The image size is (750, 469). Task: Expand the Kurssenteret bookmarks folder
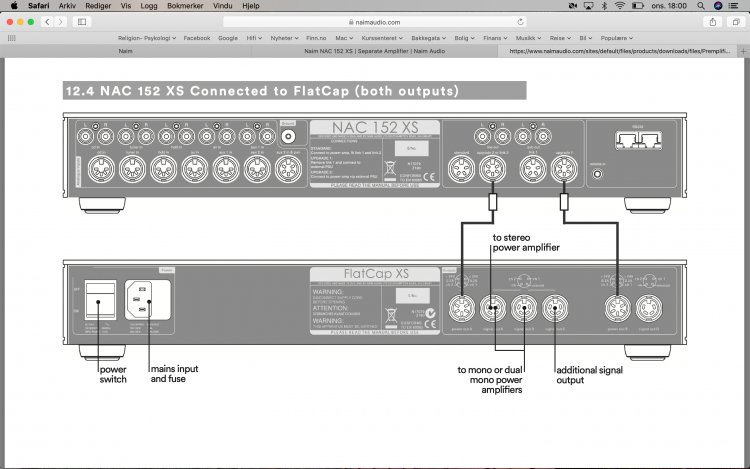382,38
